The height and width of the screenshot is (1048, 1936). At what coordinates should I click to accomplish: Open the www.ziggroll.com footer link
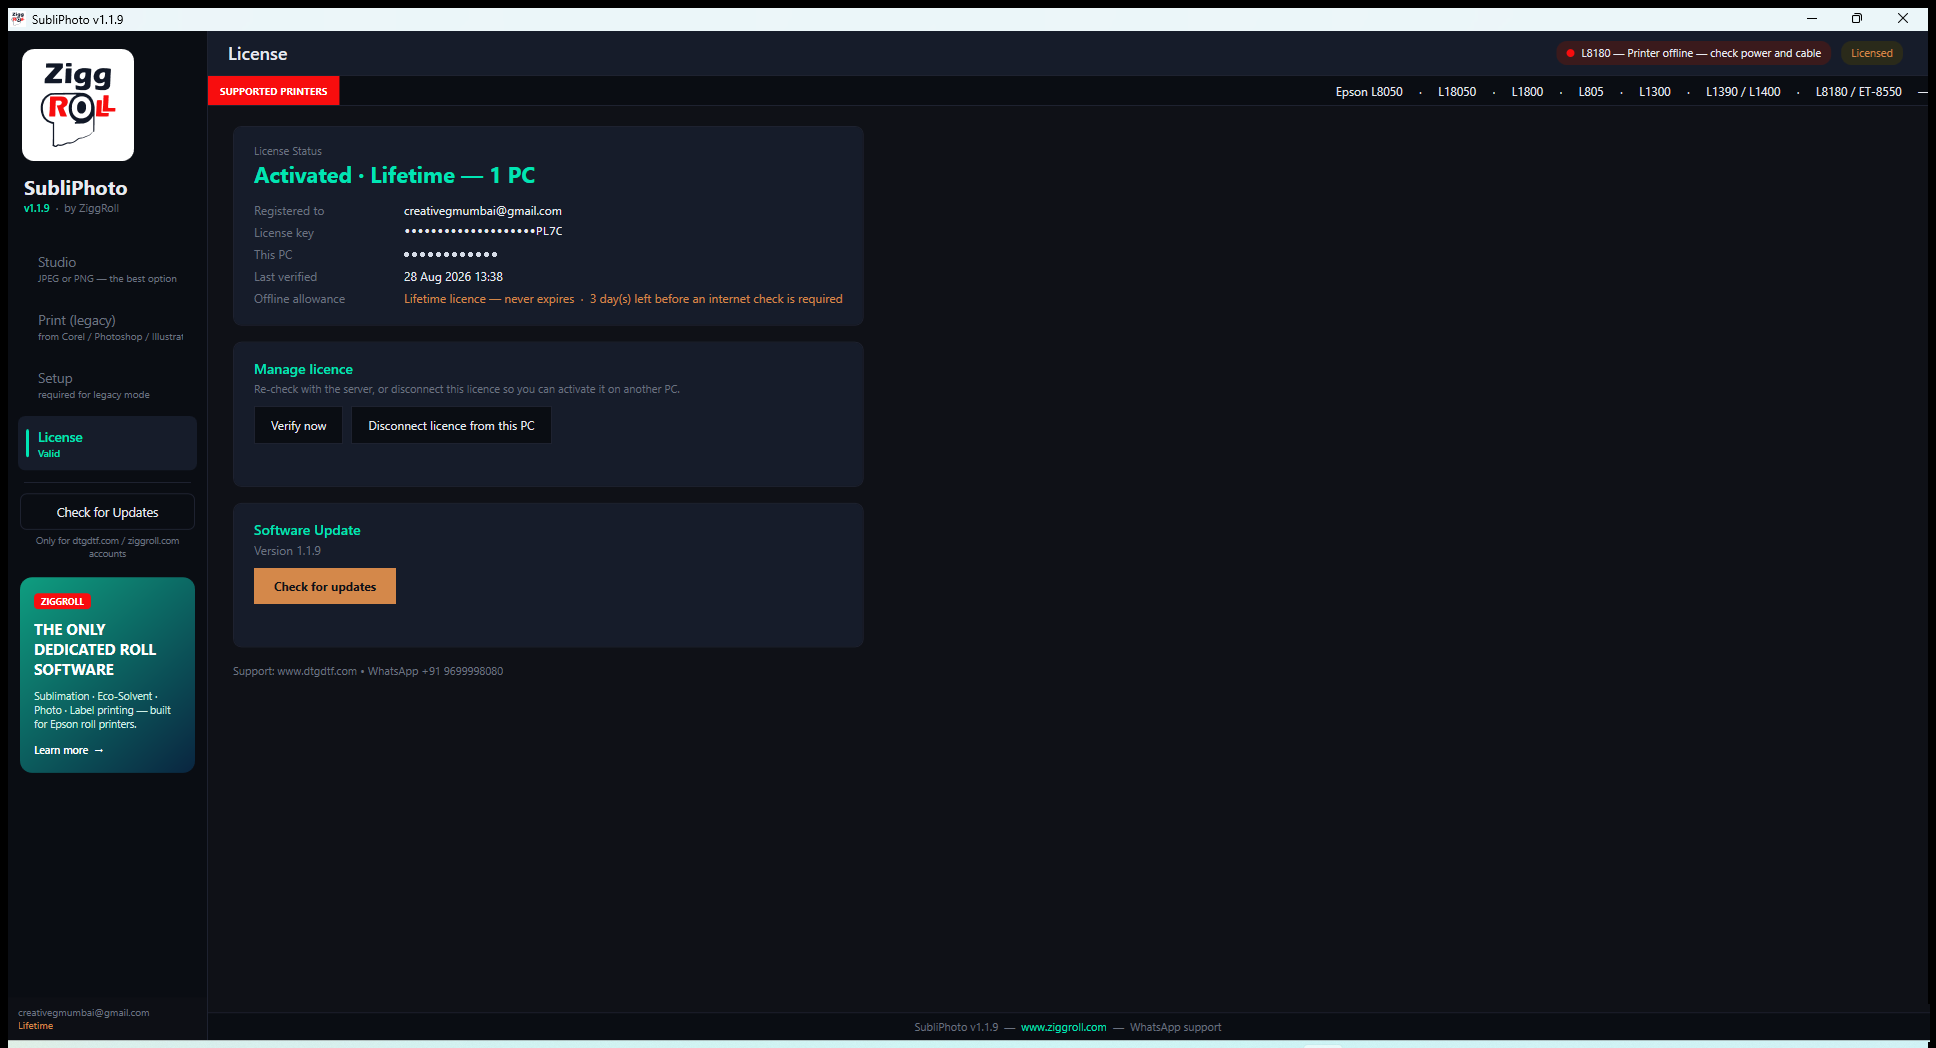(x=1063, y=1027)
